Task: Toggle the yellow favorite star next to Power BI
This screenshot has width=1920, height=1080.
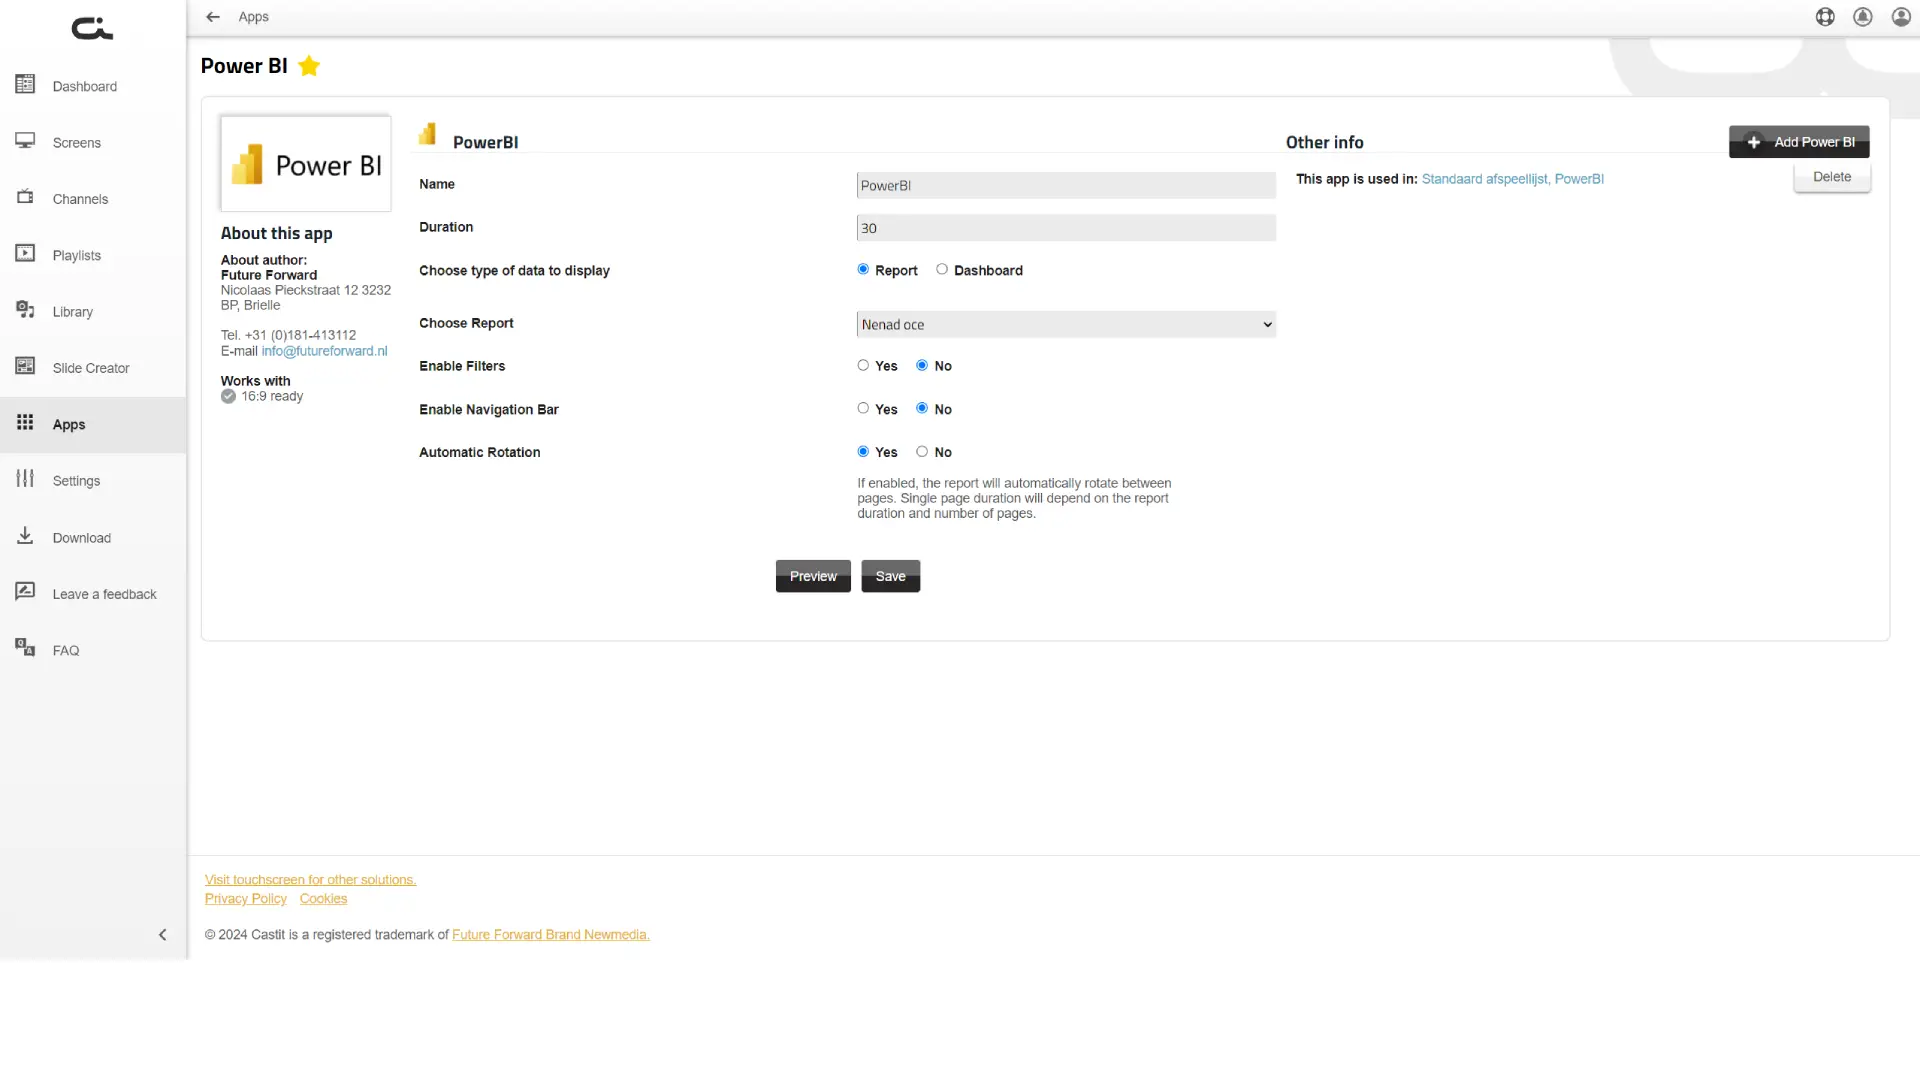Action: click(x=309, y=66)
